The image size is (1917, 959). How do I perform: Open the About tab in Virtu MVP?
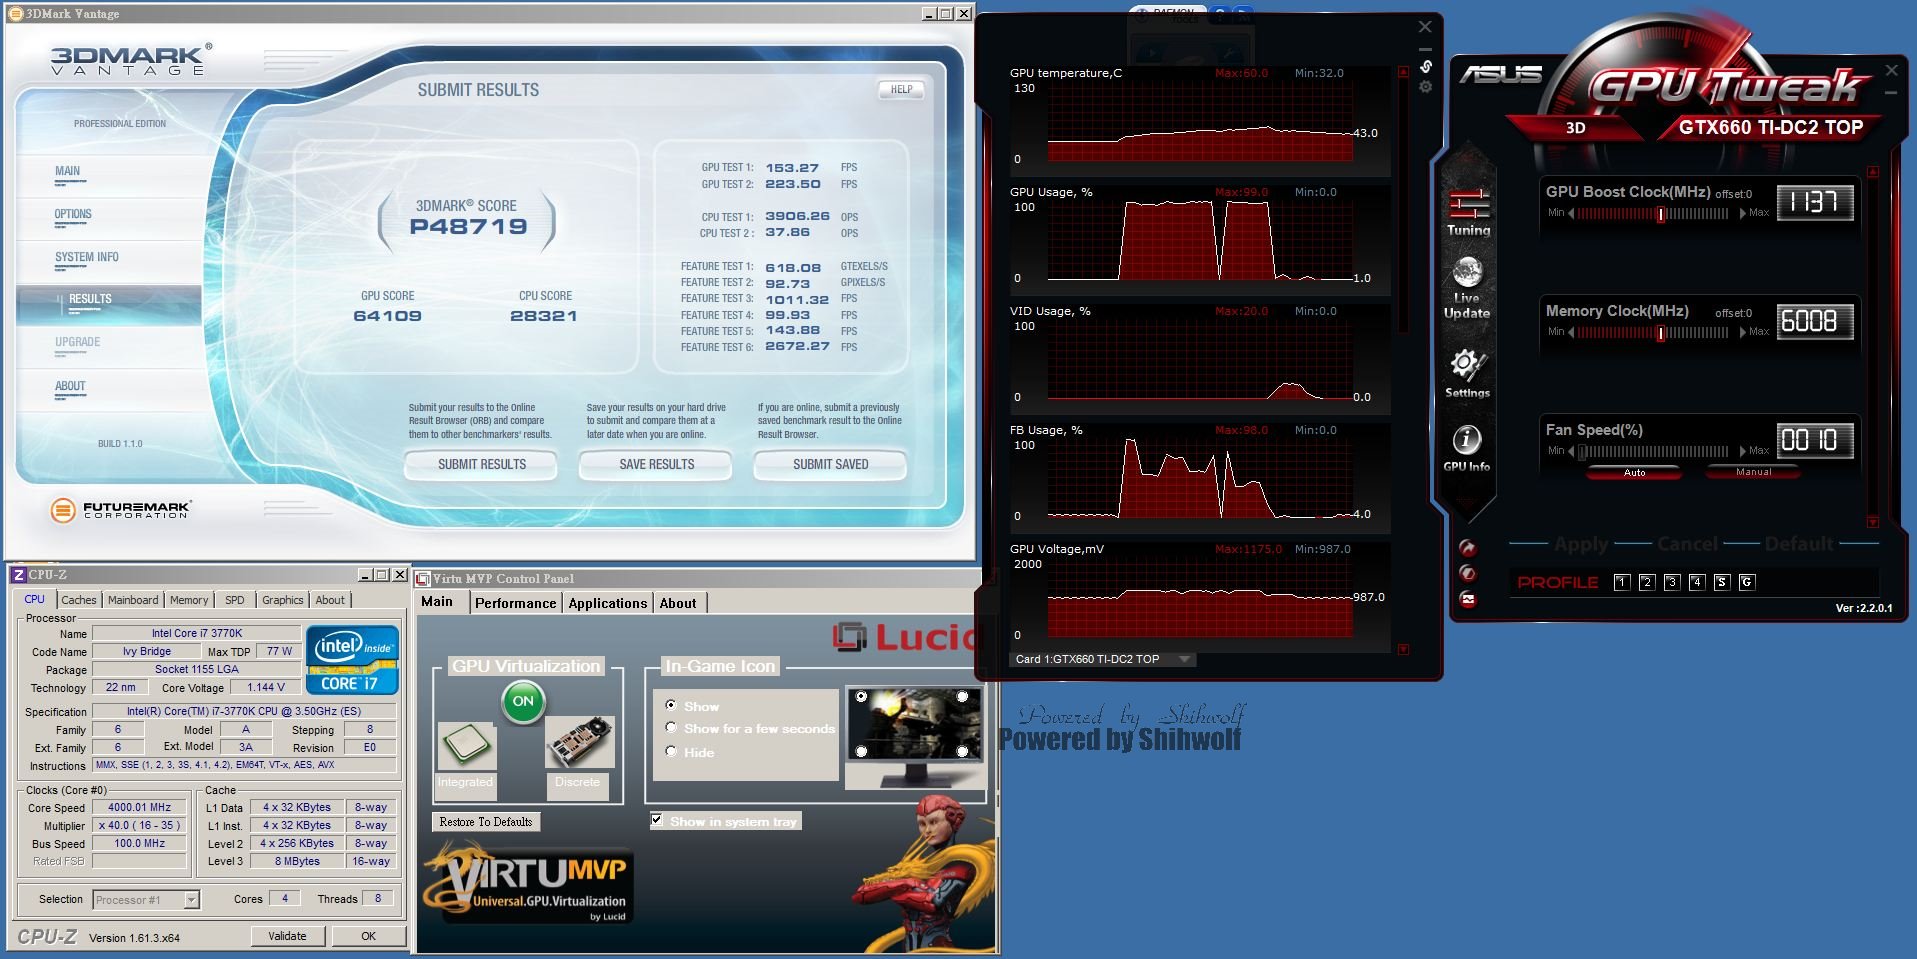pyautogui.click(x=678, y=603)
